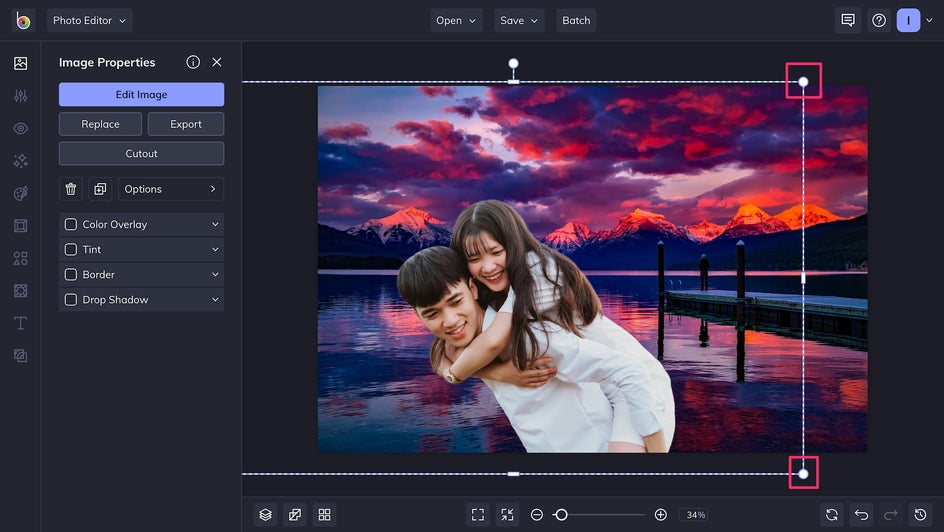
Task: Enable the Color Overlay checkbox
Action: click(71, 225)
